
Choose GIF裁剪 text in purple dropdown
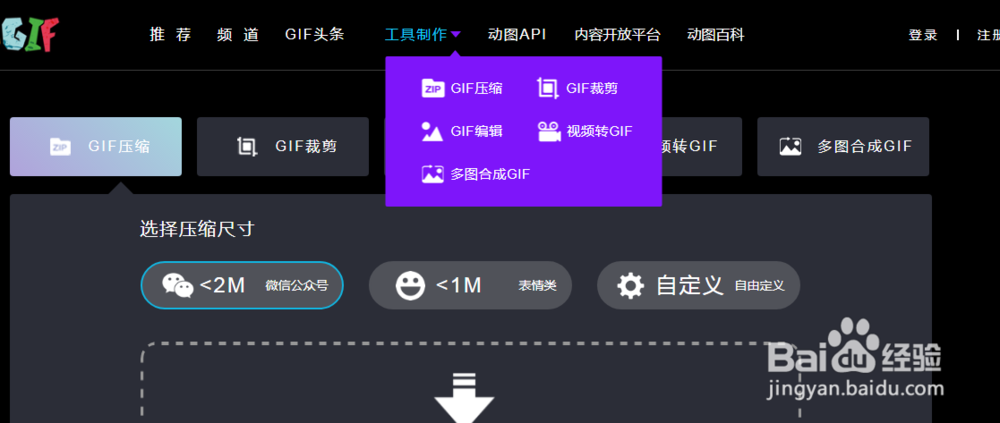click(x=592, y=89)
